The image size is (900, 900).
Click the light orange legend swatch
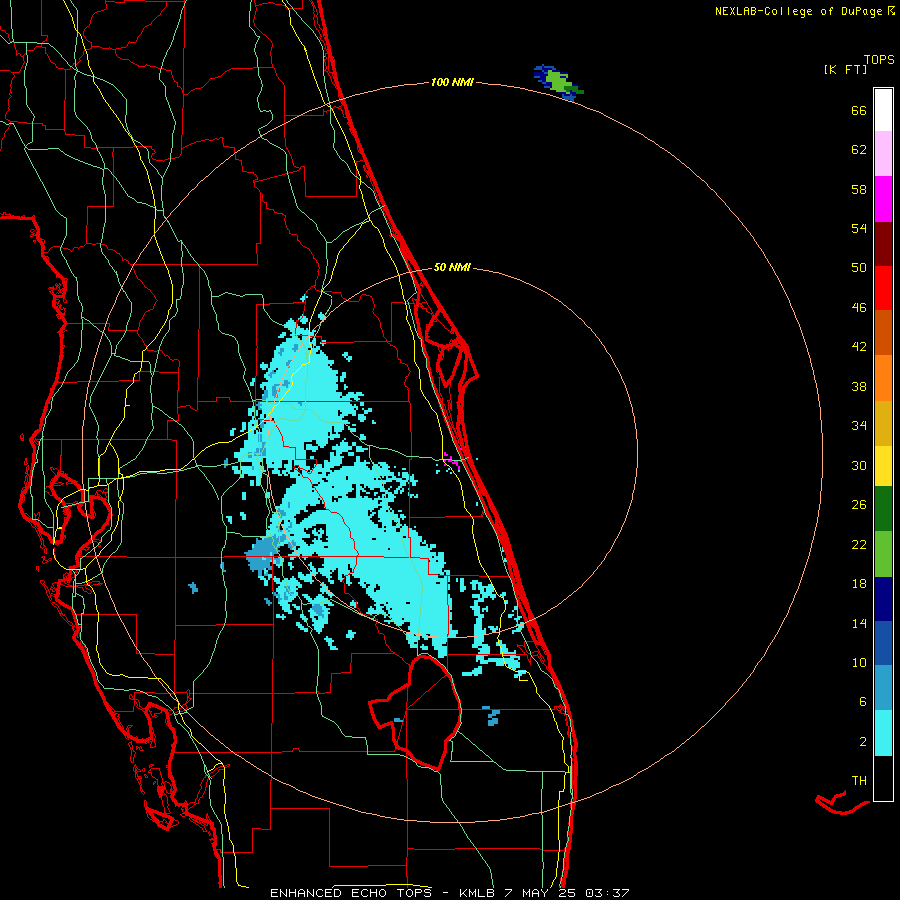click(x=883, y=378)
